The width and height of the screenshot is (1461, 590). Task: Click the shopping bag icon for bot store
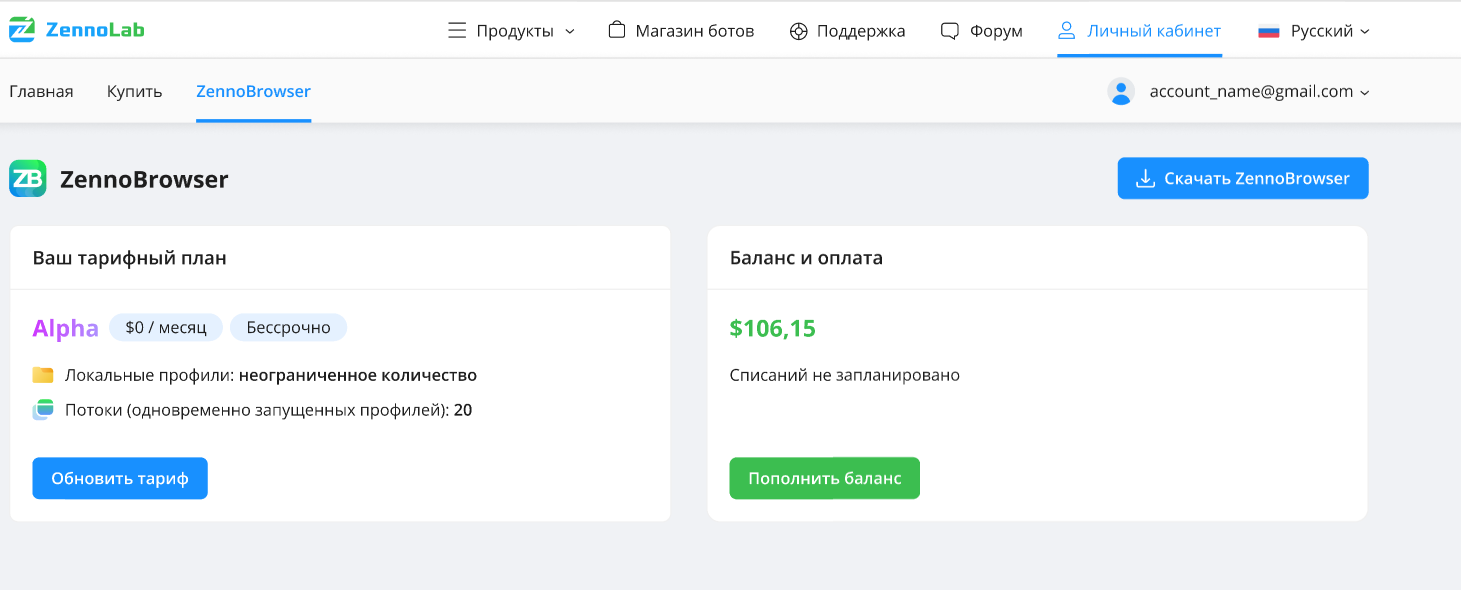617,31
